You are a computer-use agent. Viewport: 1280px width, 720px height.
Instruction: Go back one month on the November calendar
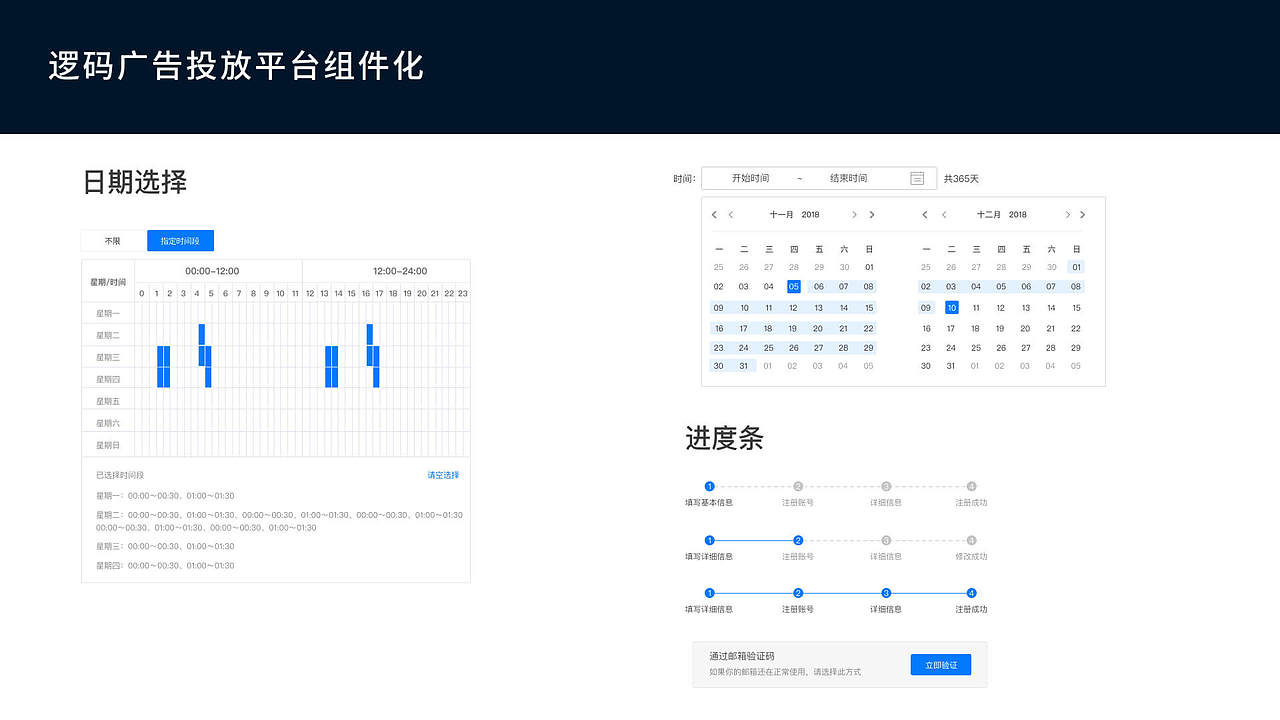click(x=731, y=214)
